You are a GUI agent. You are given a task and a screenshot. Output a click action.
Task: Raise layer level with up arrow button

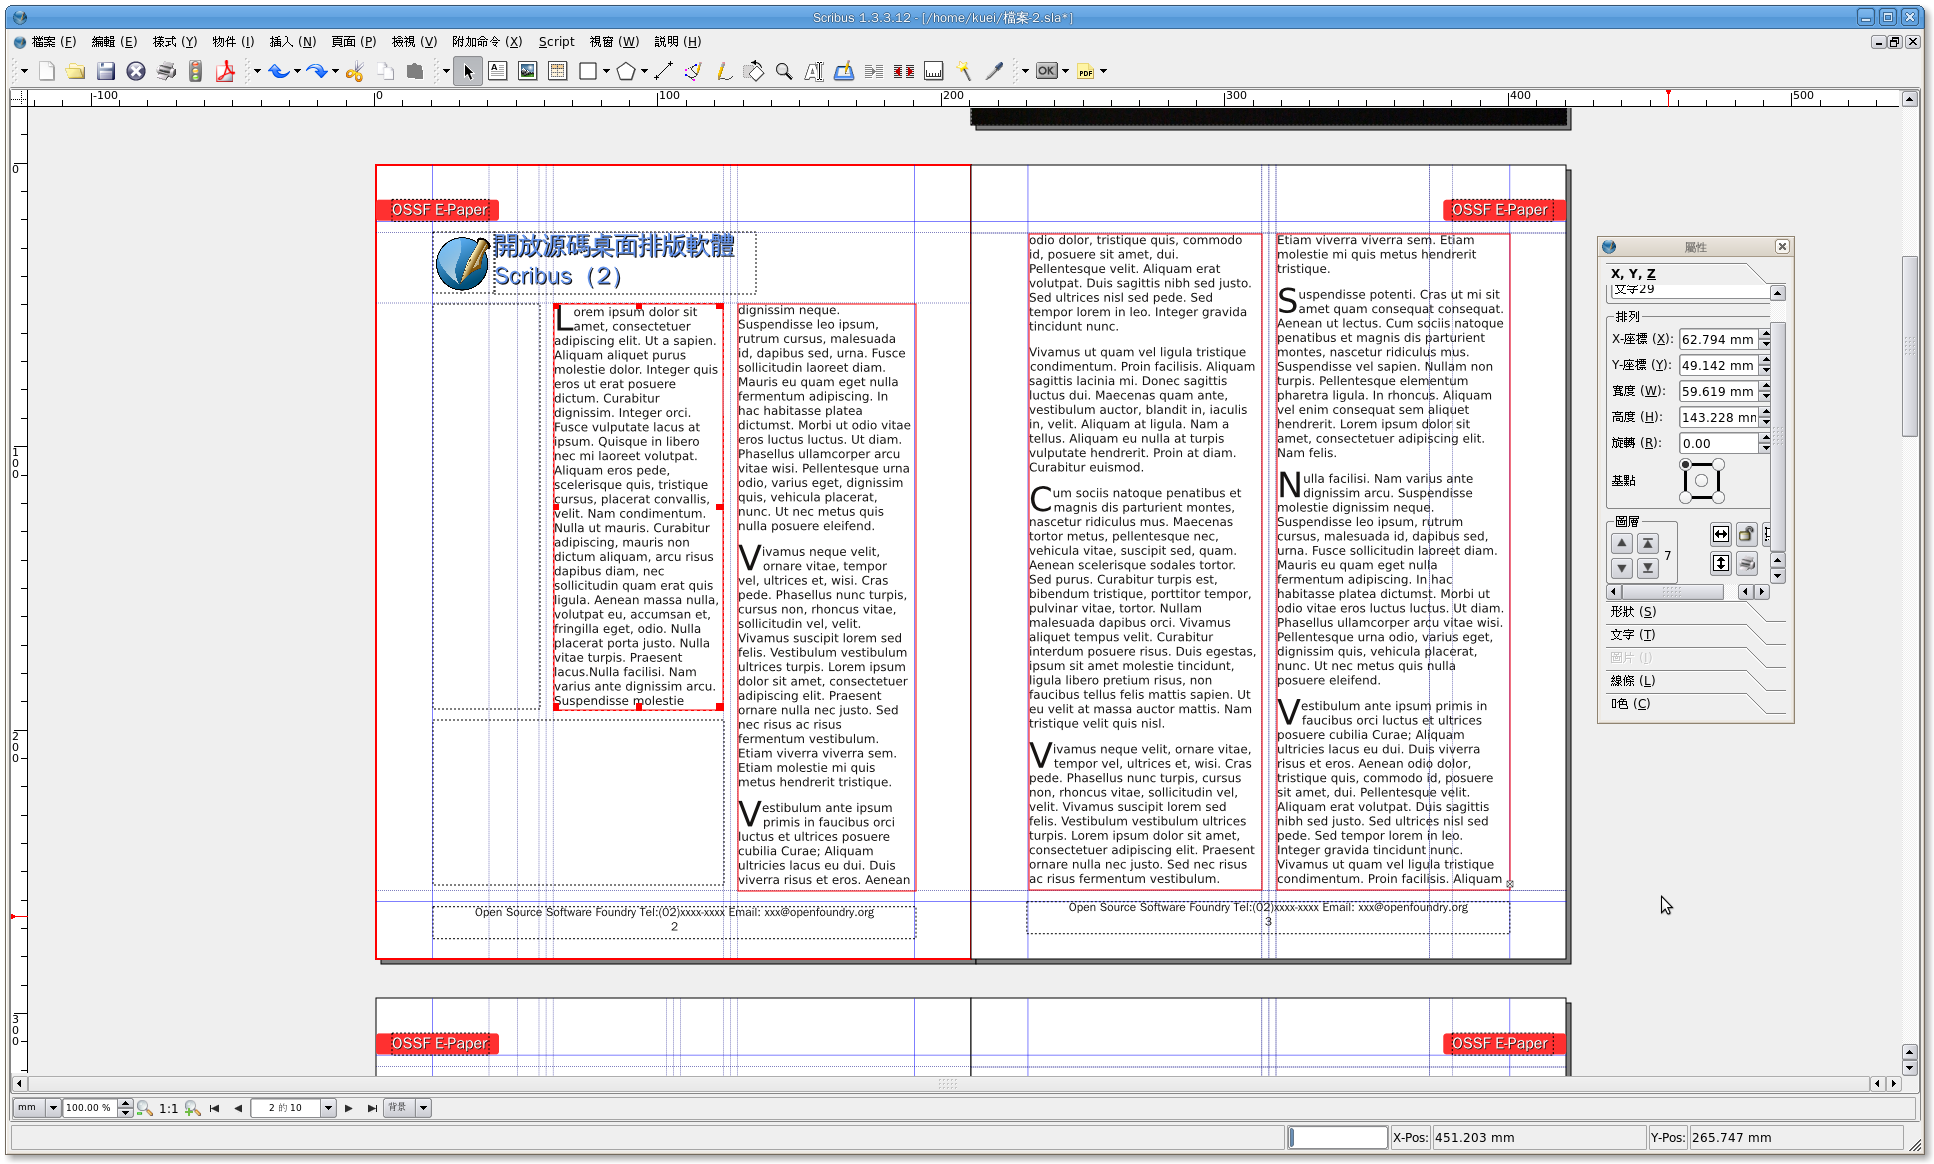(1622, 543)
